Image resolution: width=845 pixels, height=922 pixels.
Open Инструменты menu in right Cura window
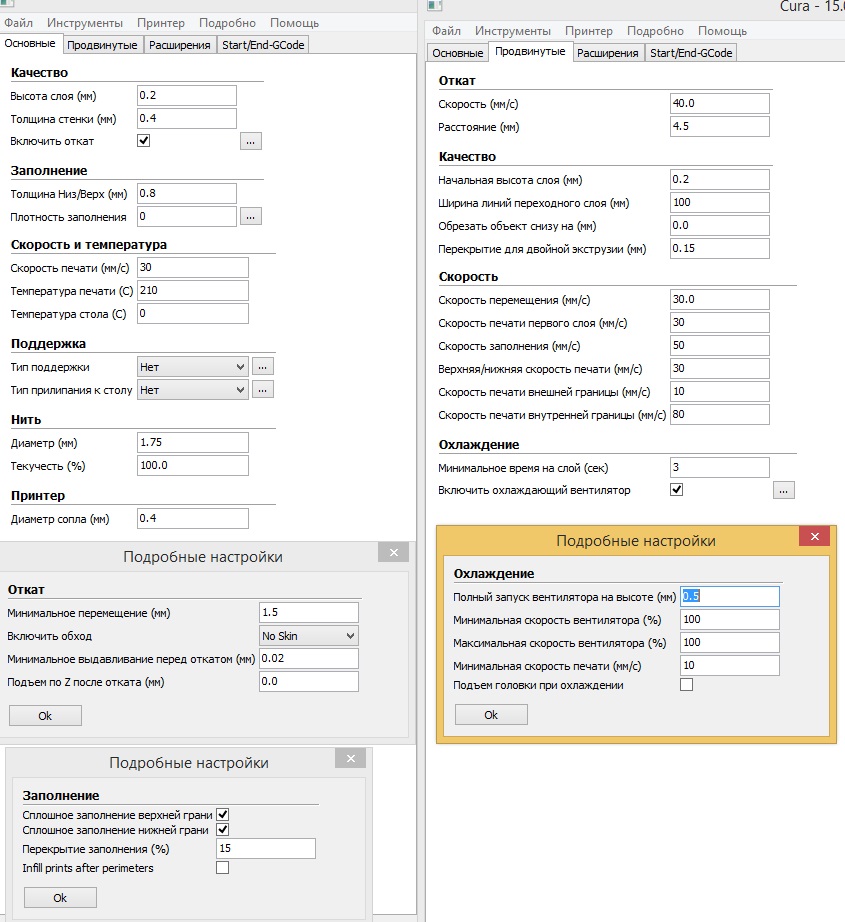513,31
